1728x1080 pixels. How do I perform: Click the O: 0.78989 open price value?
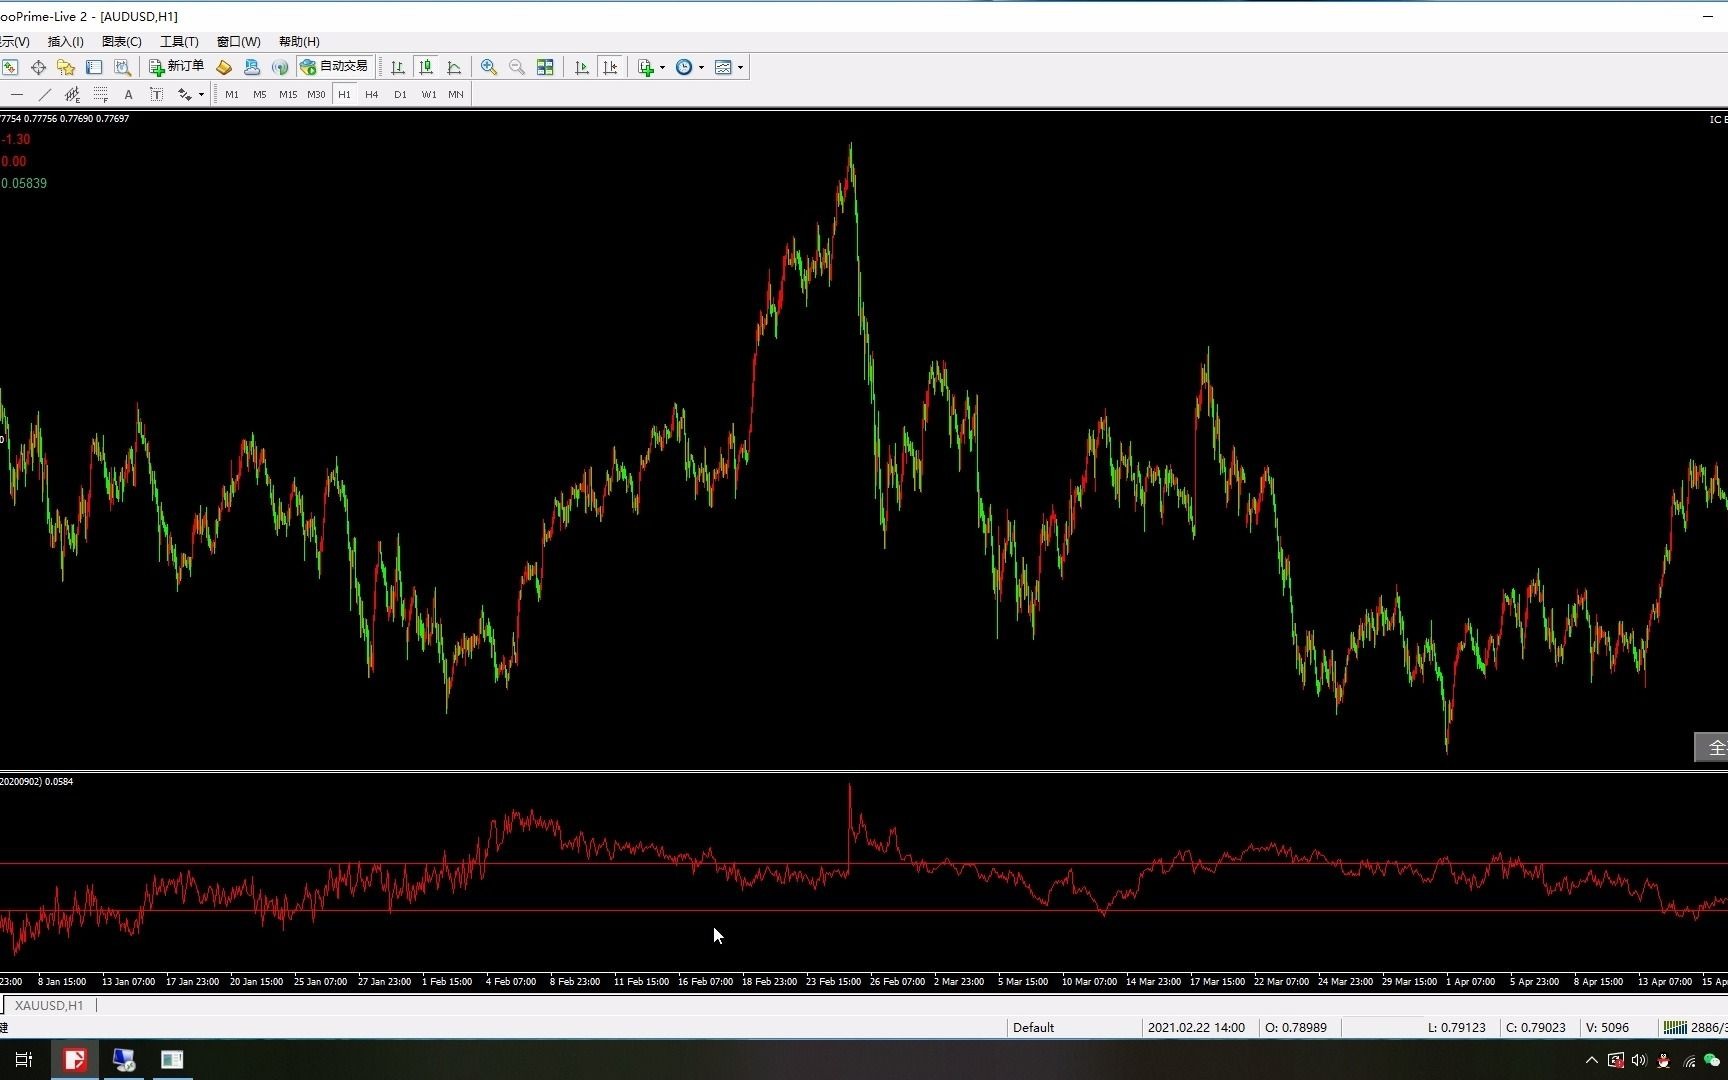pyautogui.click(x=1296, y=1027)
